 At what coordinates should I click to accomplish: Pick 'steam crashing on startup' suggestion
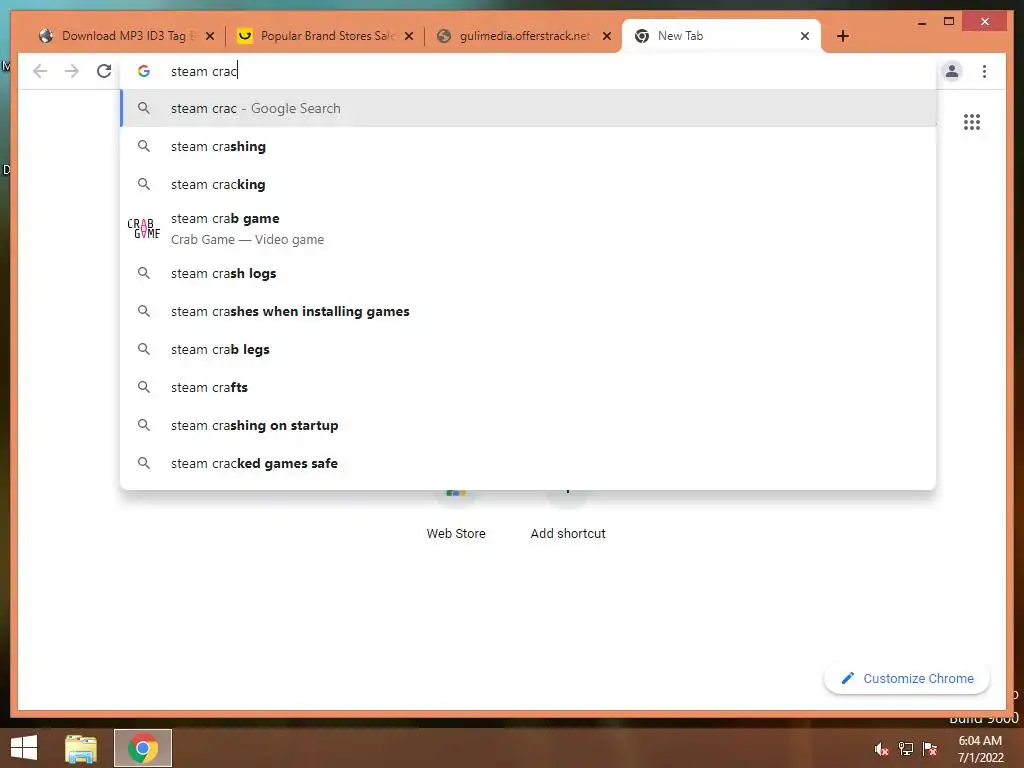point(528,425)
